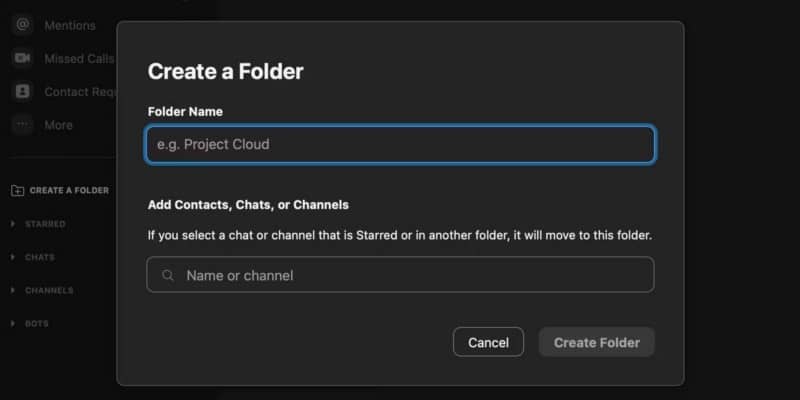Expand the Starred section arrow
The height and width of the screenshot is (400, 800).
pos(13,224)
